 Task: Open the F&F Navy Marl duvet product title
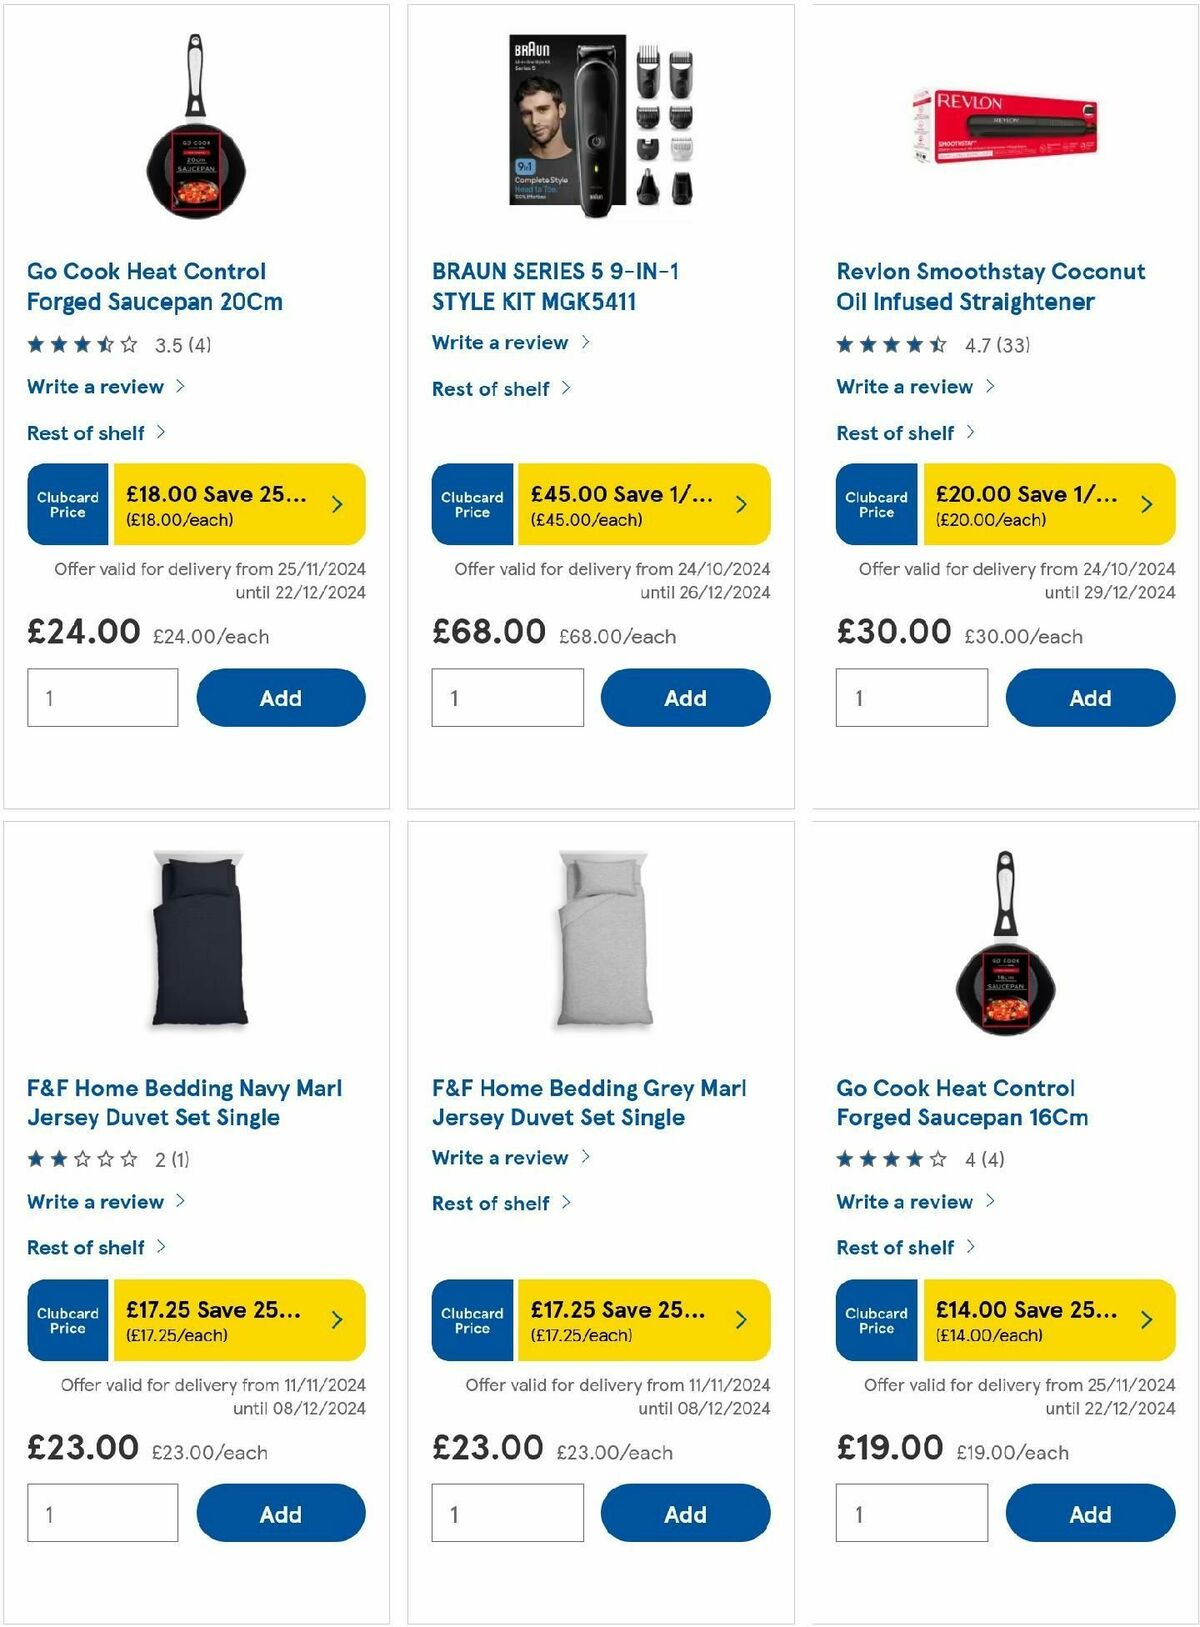[x=185, y=1102]
